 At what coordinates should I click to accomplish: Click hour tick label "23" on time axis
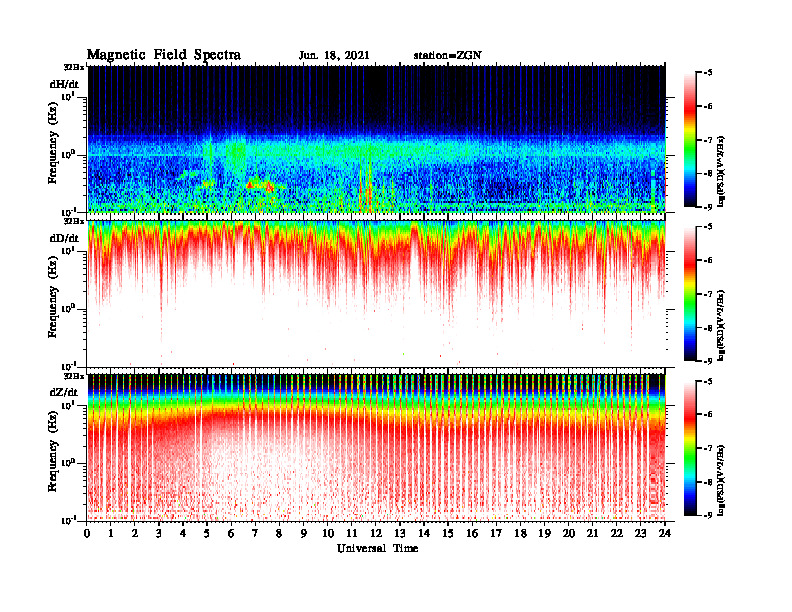click(x=641, y=534)
